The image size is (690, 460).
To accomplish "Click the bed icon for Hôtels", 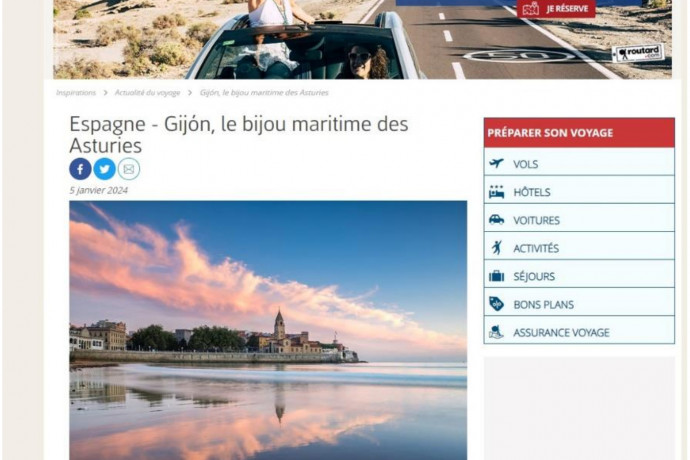I will (x=496, y=192).
